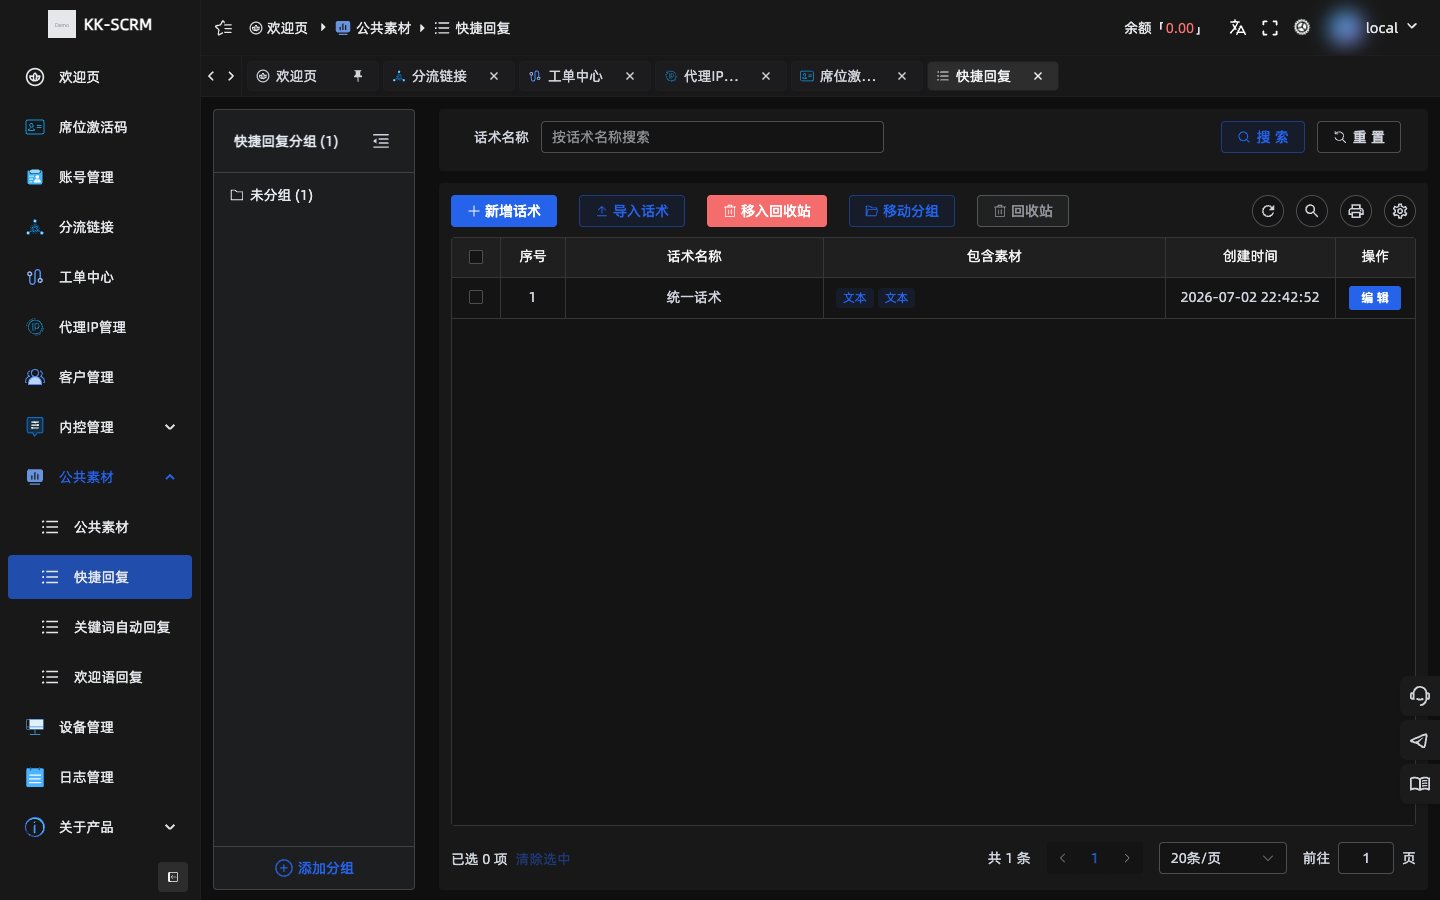This screenshot has width=1440, height=900.
Task: Close the 代理IP tab
Action: (766, 76)
